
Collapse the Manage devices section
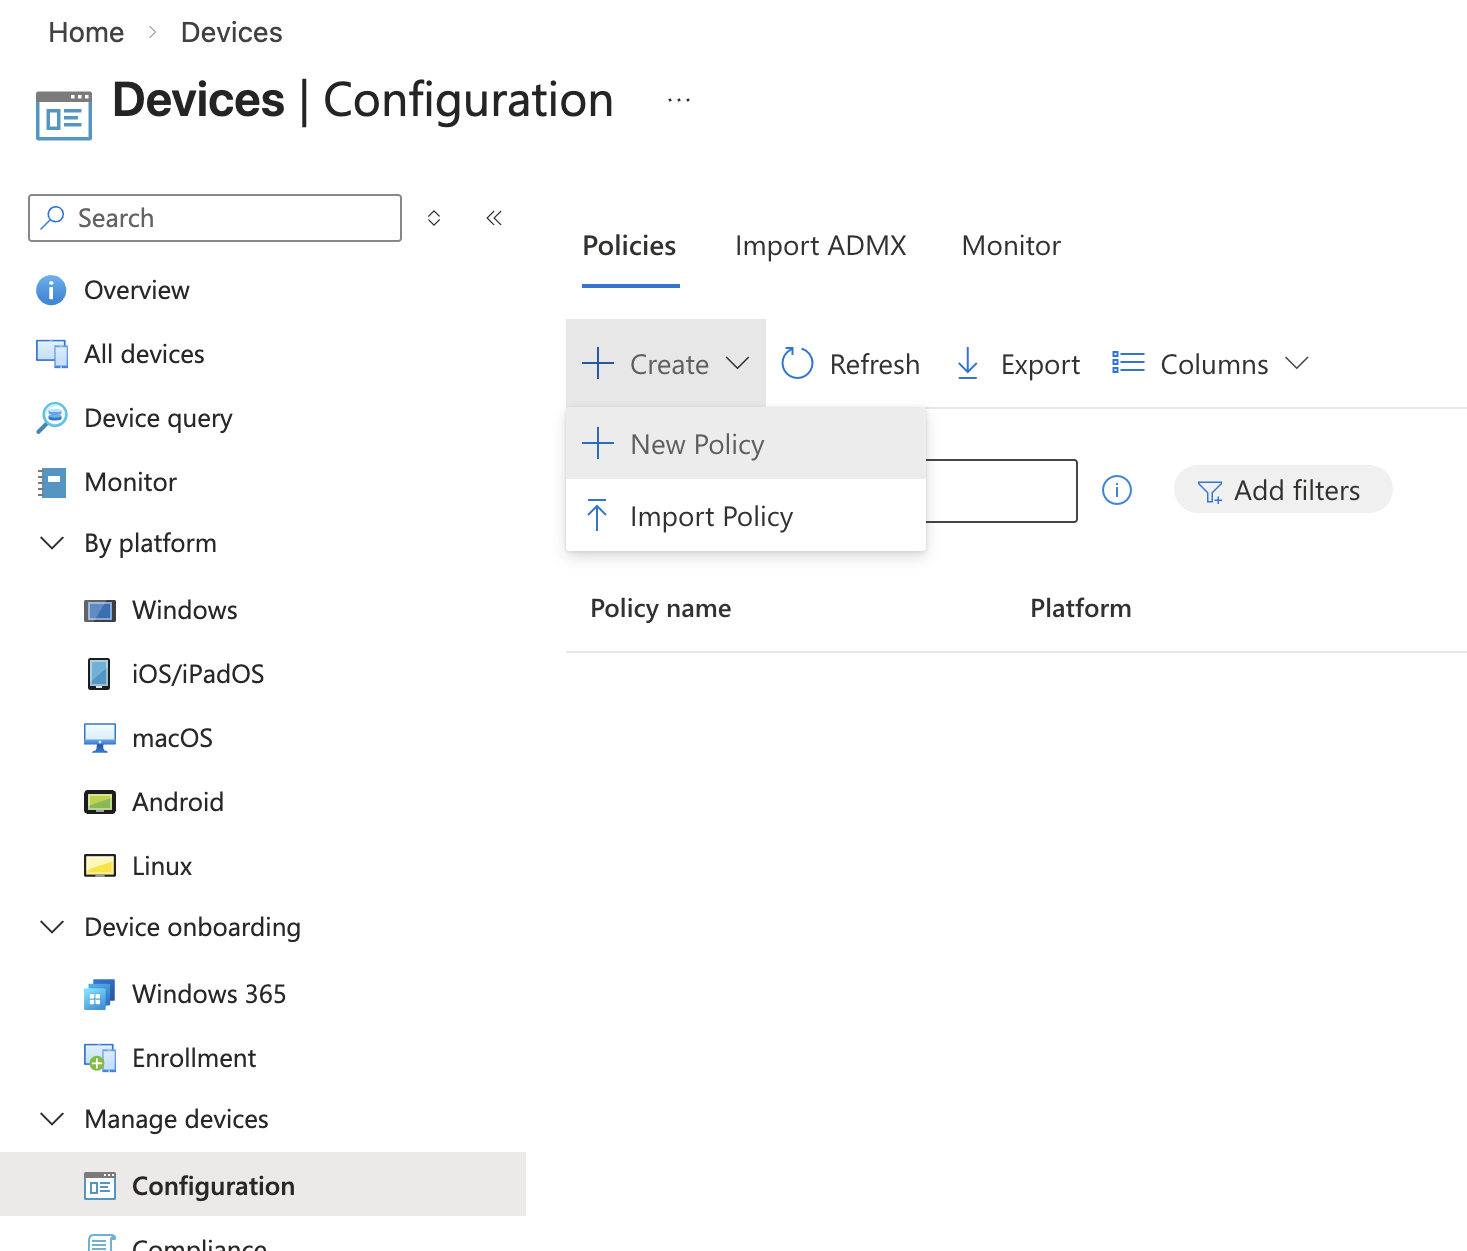tap(52, 1119)
